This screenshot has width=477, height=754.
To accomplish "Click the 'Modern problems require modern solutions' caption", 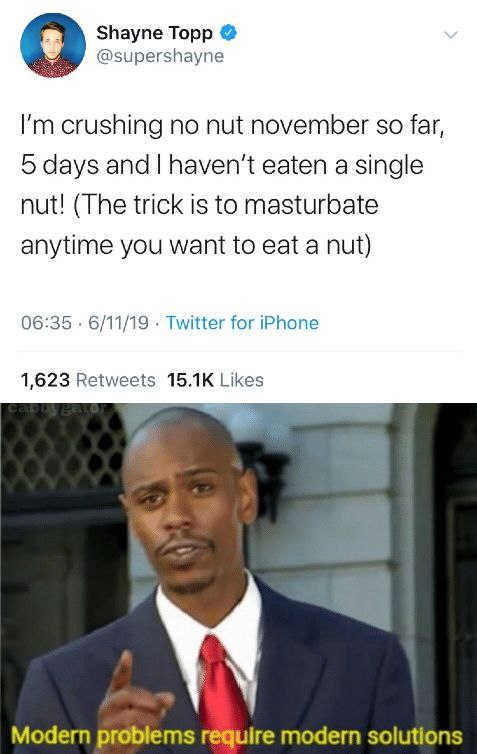I will coord(237,735).
